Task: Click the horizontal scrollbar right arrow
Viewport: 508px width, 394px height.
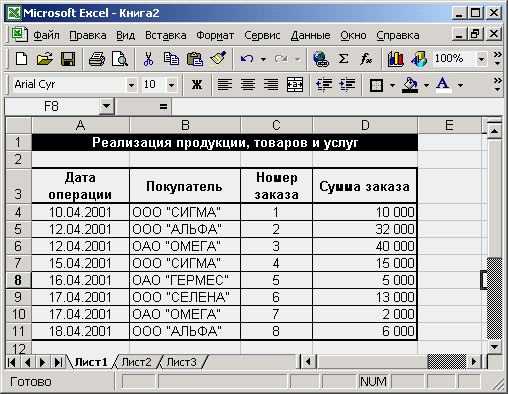Action: 474,361
